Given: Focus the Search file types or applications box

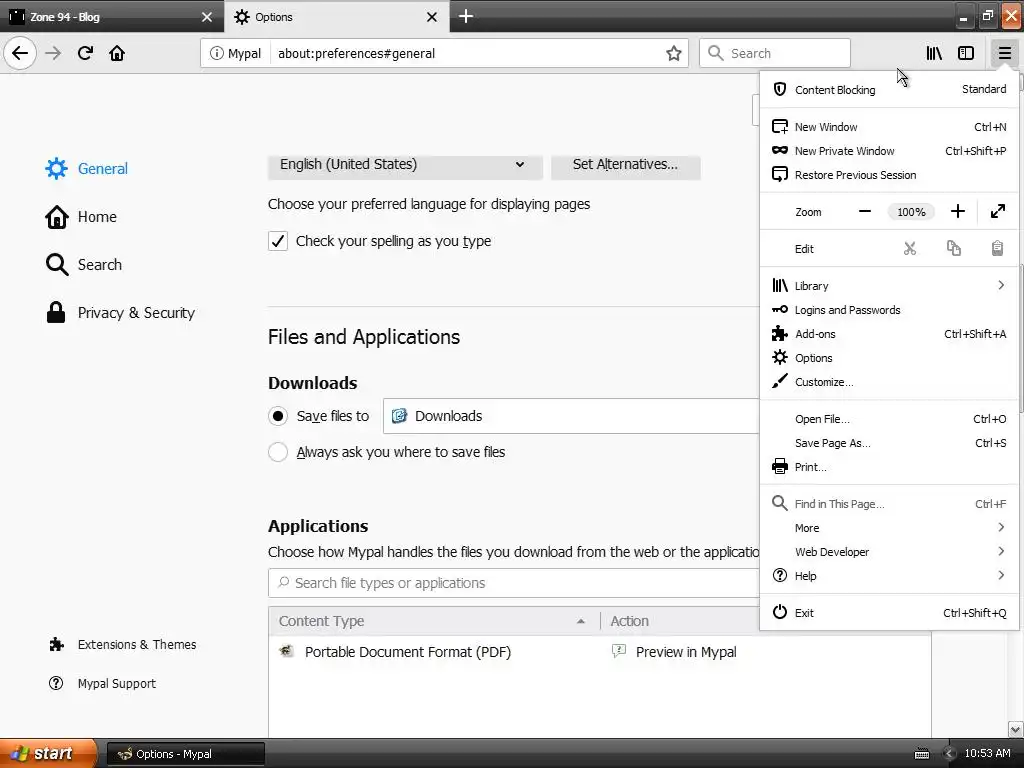Looking at the screenshot, I should tap(514, 583).
